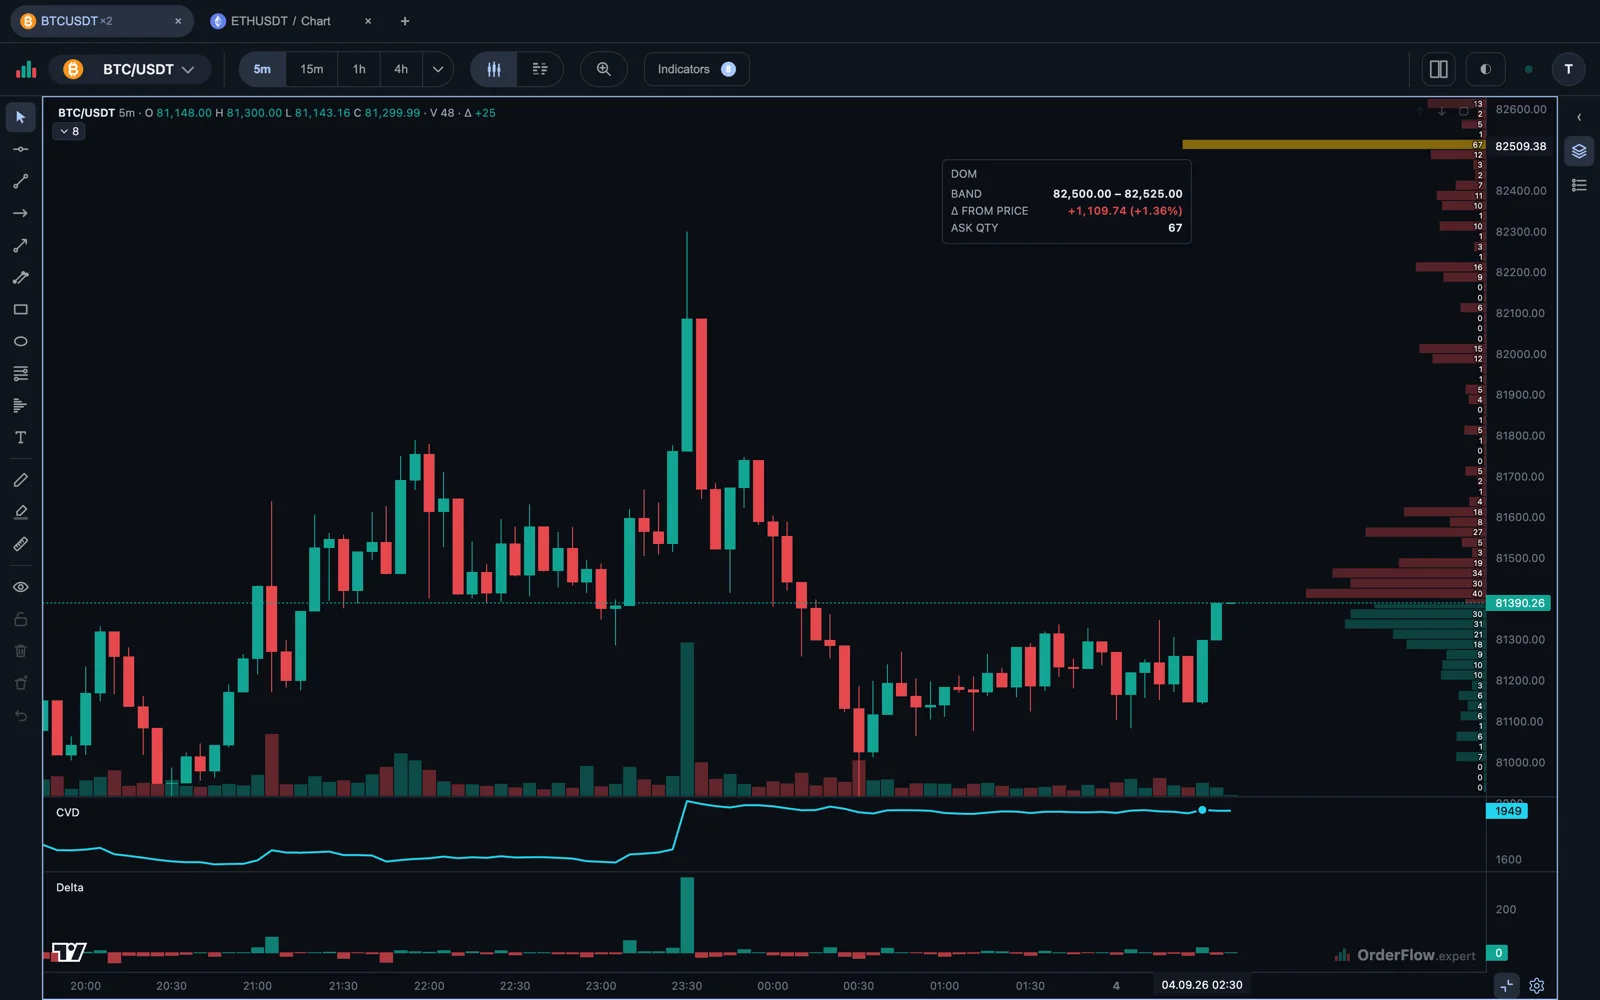Click the bar chart logo icon
The width and height of the screenshot is (1600, 1000).
26,69
